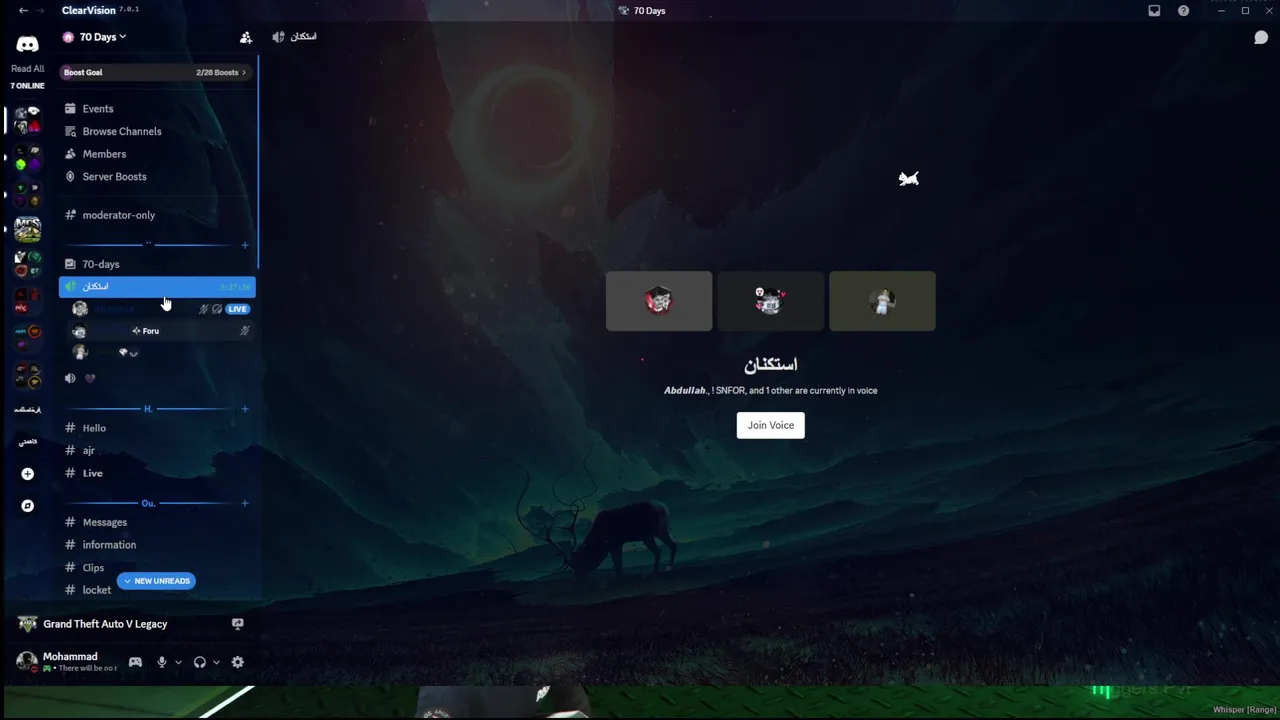Open the microphone input options arrow
The image size is (1280, 720).
point(178,662)
